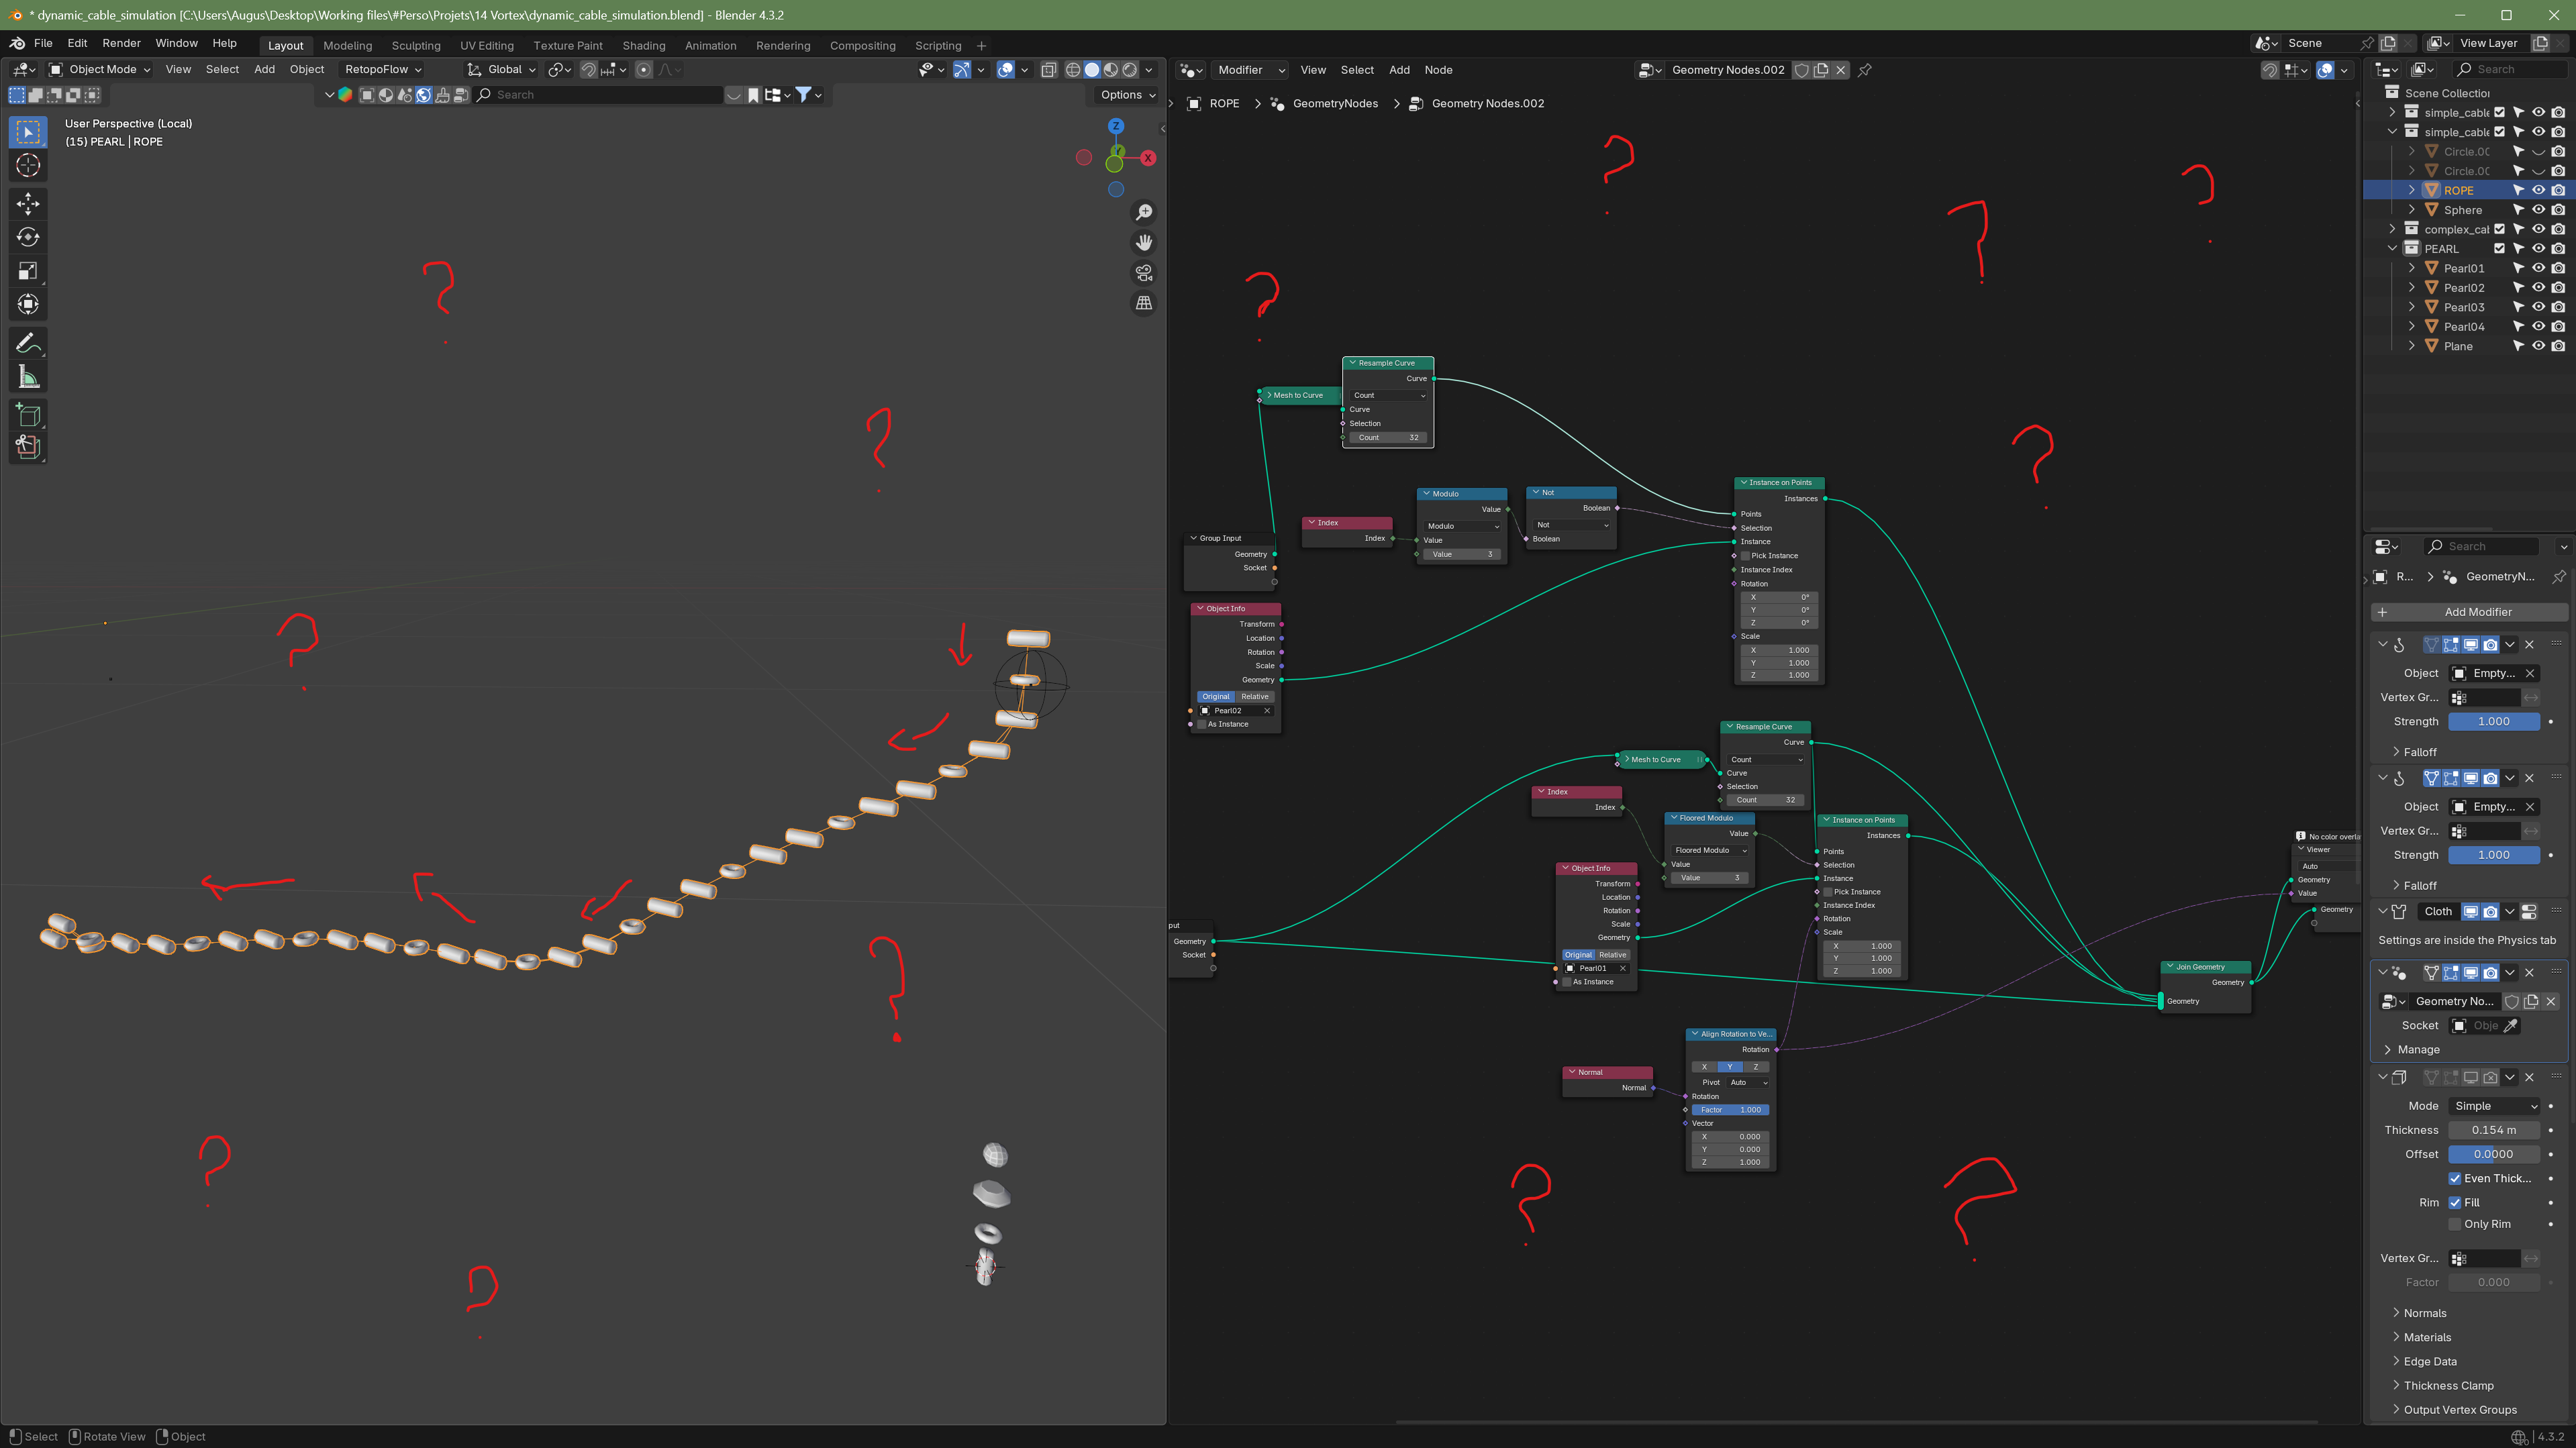This screenshot has height=1448, width=2576.
Task: Click Relative in Pearl02 Object Info node
Action: point(1254,697)
